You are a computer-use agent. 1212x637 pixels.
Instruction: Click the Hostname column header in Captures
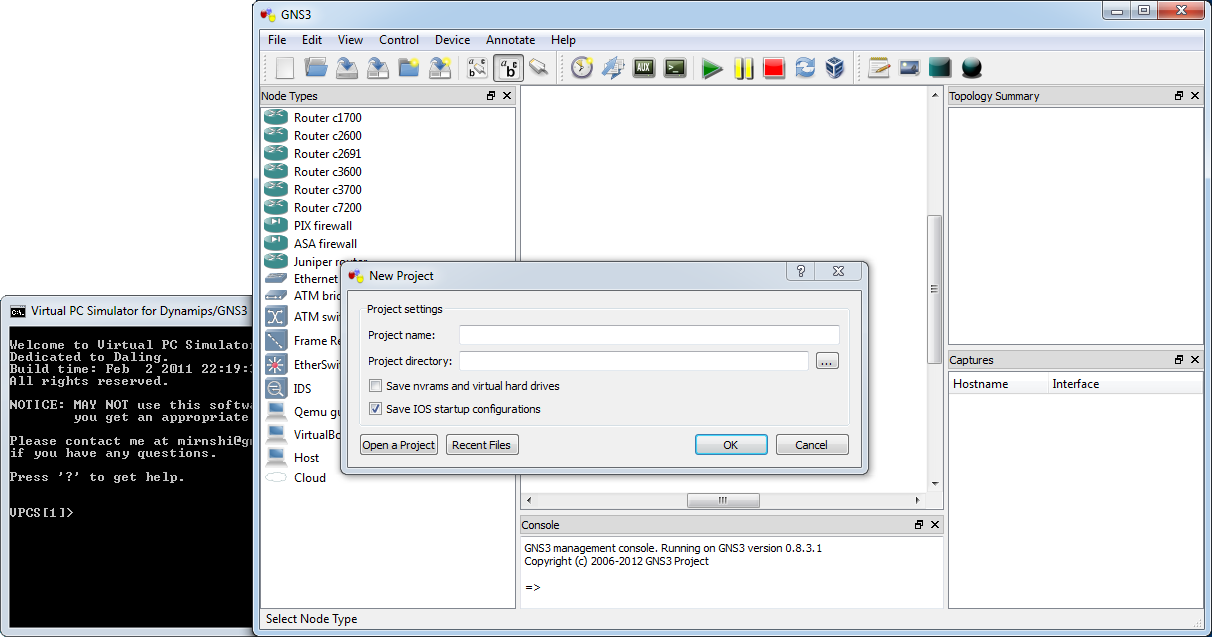[998, 384]
